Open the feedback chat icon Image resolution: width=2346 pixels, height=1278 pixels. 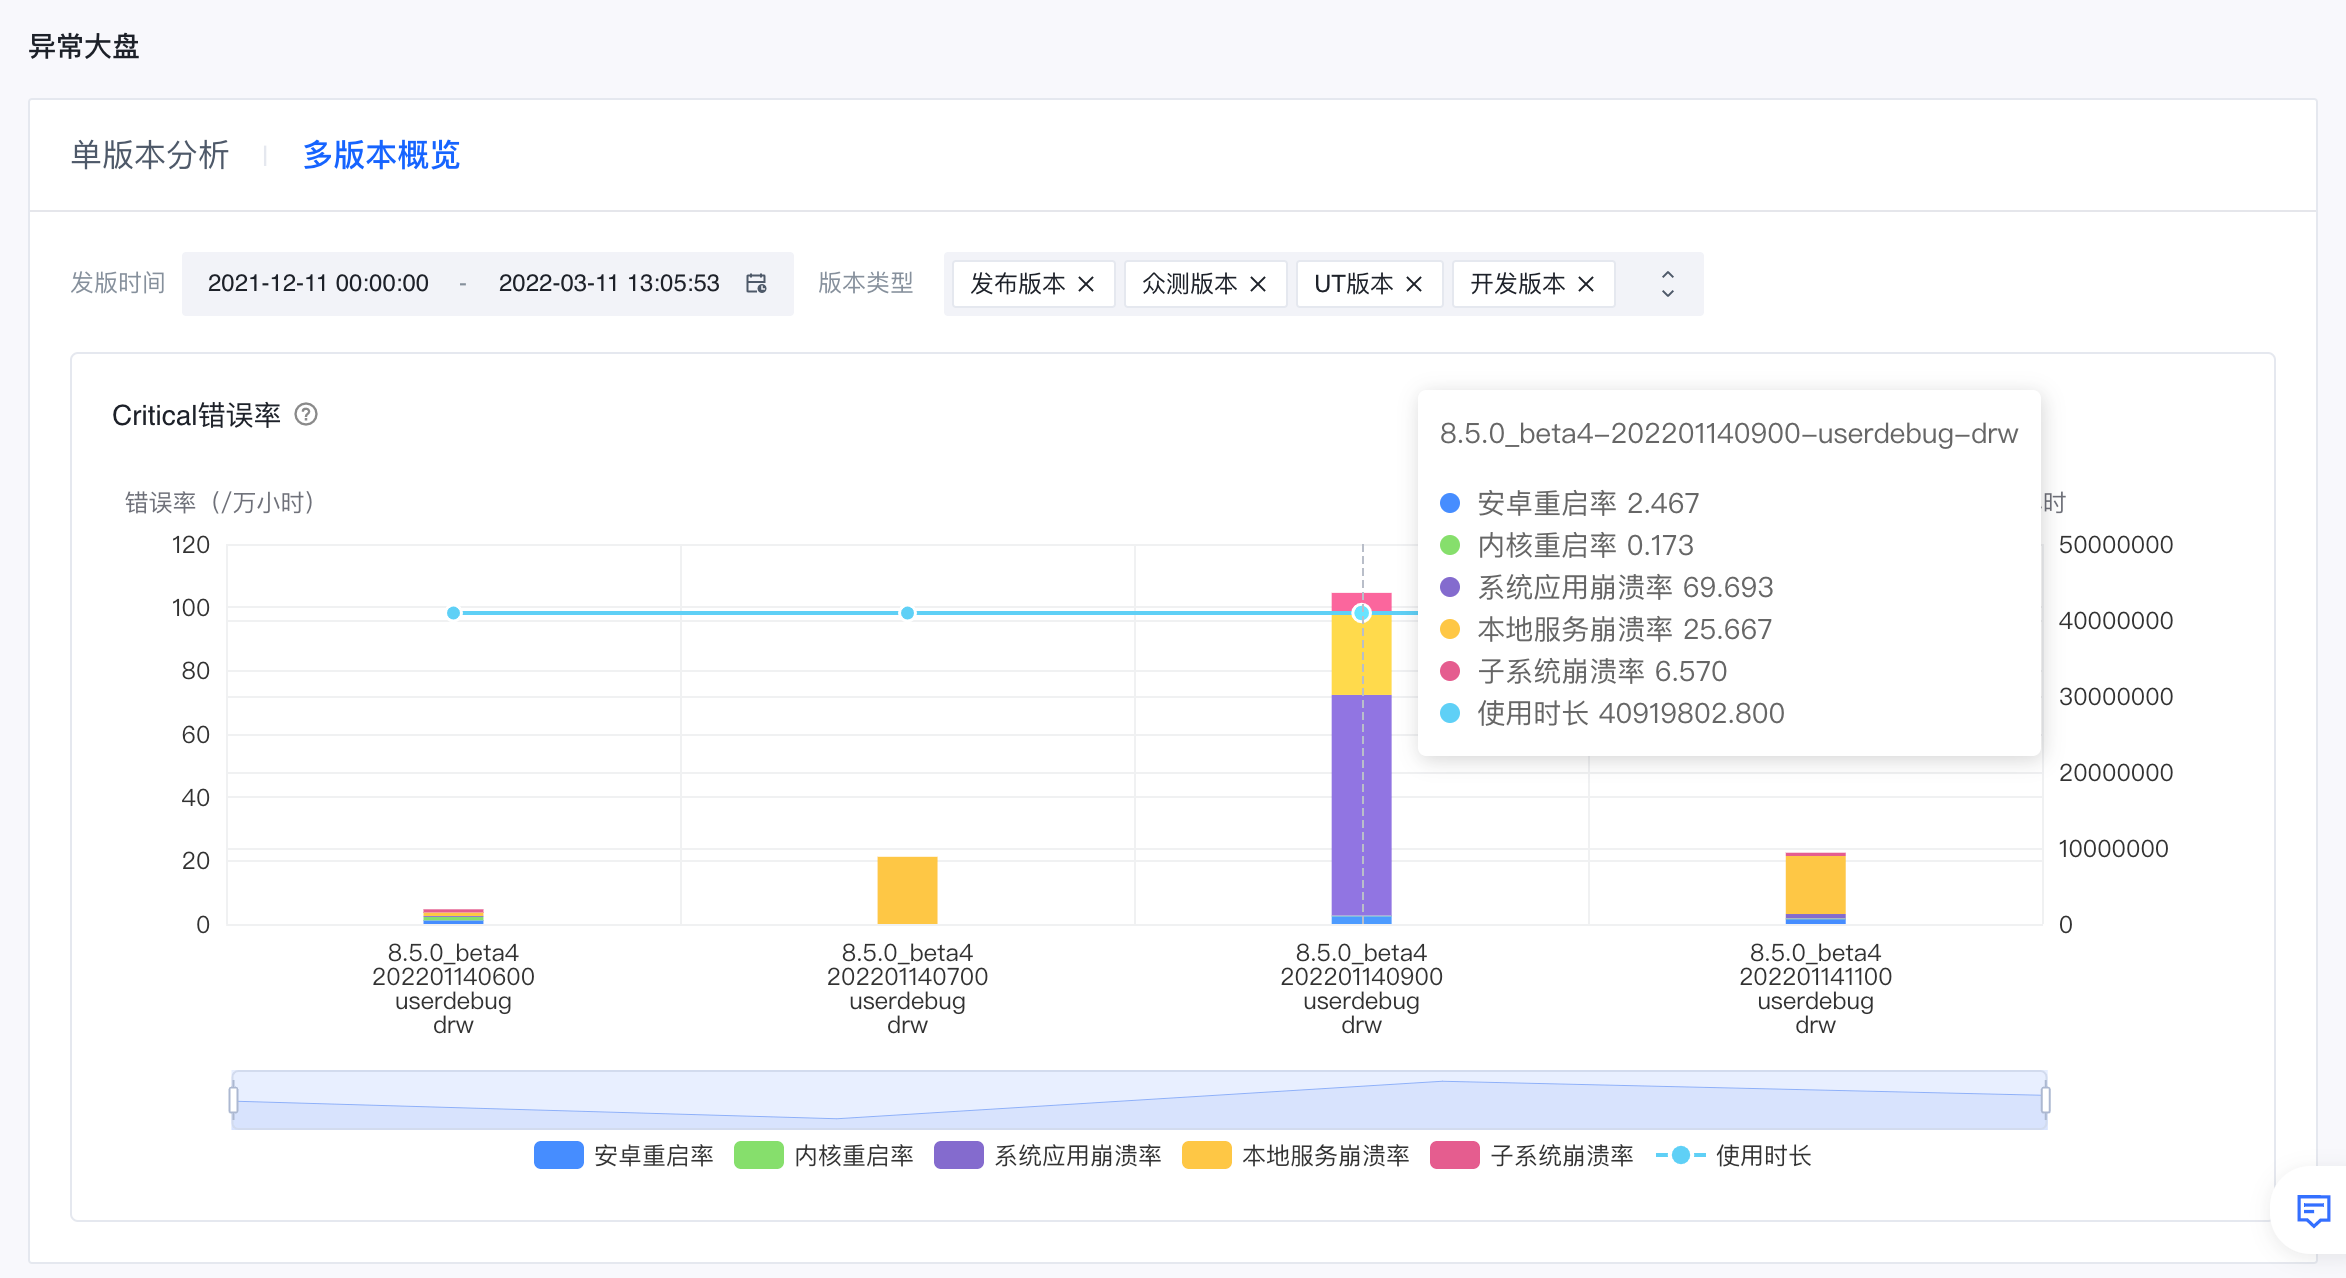2313,1211
